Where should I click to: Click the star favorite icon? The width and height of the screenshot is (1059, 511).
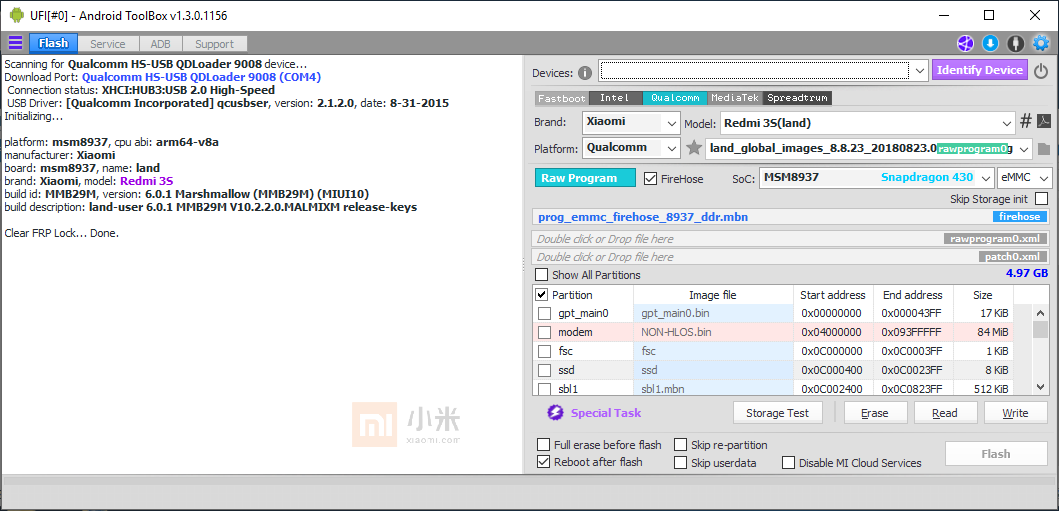694,148
